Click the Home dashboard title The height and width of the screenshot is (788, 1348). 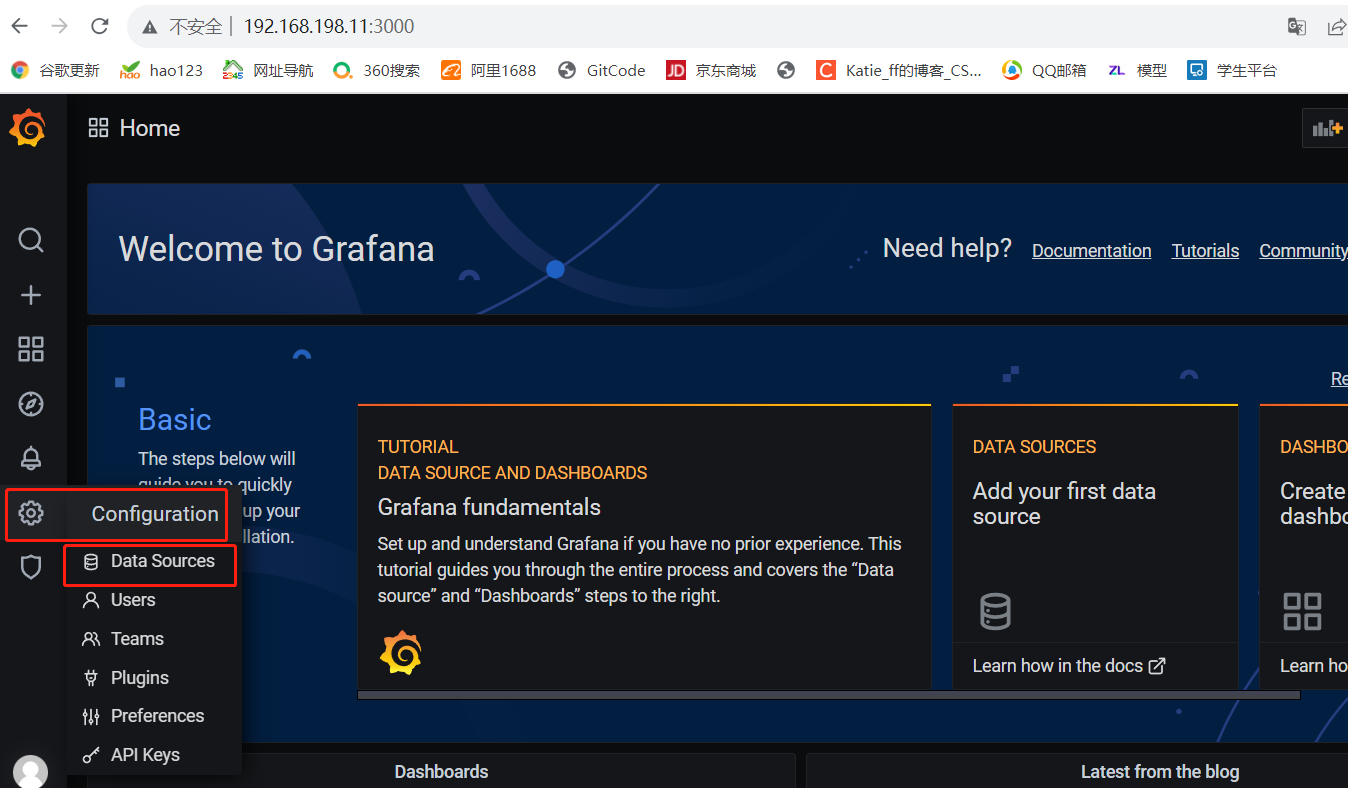tap(150, 128)
